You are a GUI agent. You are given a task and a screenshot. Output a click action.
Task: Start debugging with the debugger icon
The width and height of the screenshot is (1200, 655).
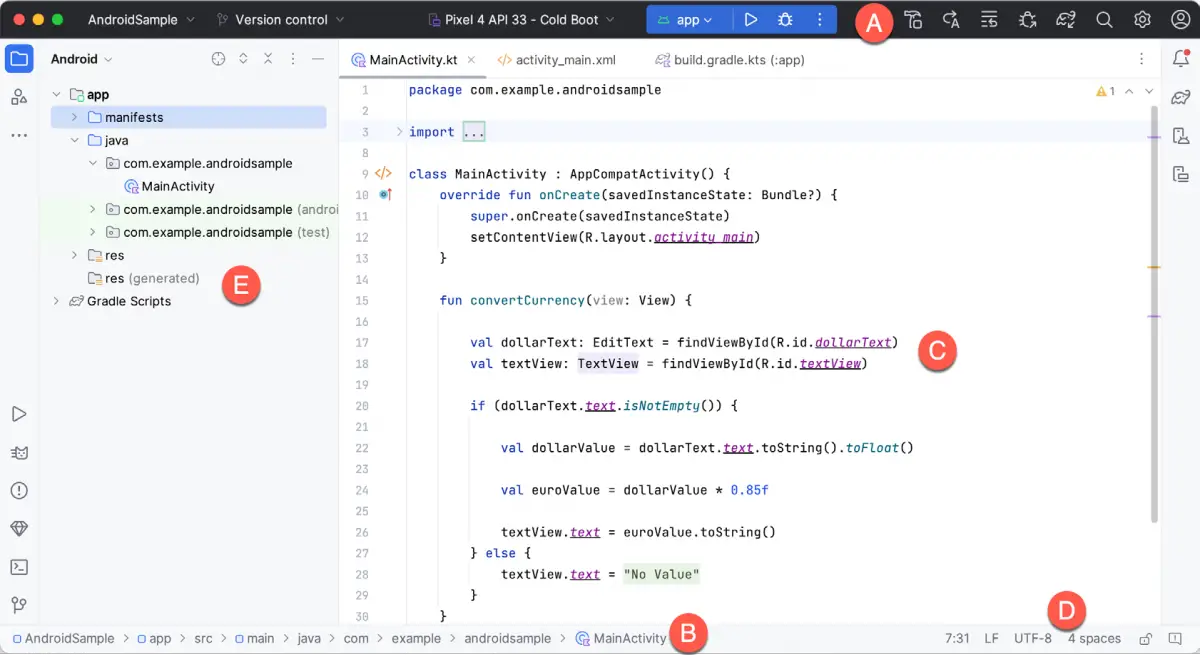785,19
